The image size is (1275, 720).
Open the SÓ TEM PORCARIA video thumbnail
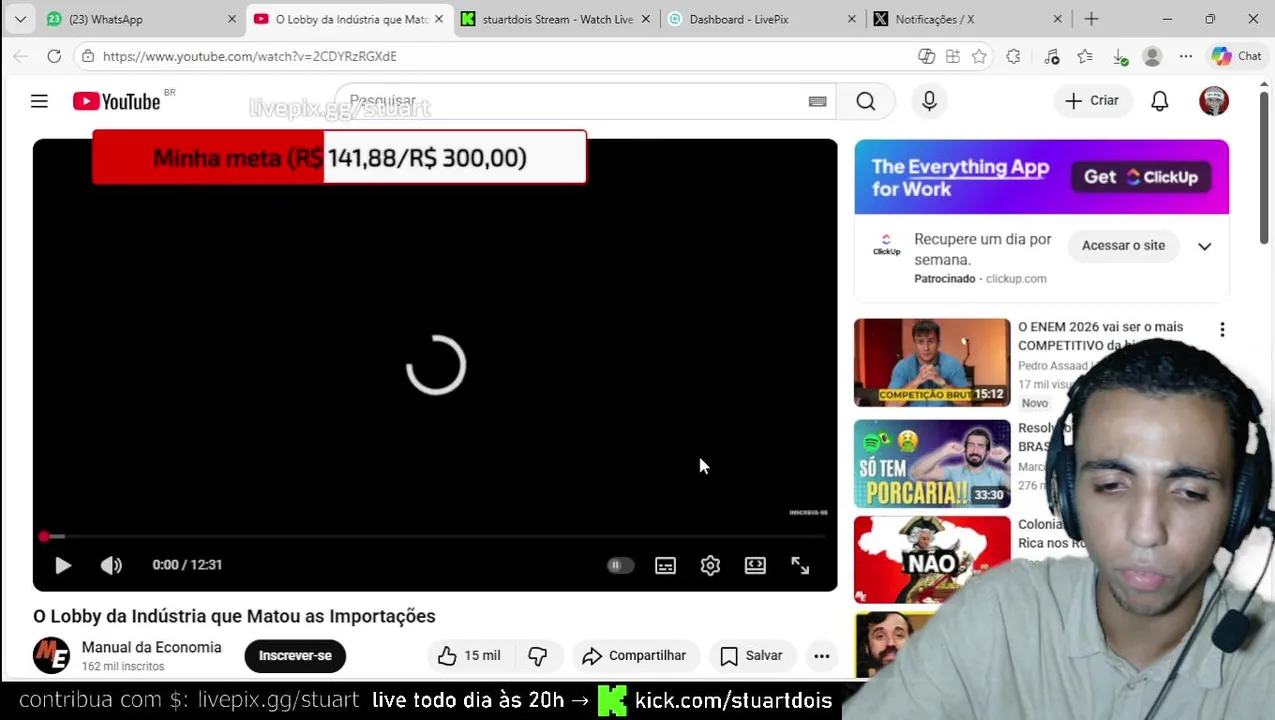(x=932, y=463)
